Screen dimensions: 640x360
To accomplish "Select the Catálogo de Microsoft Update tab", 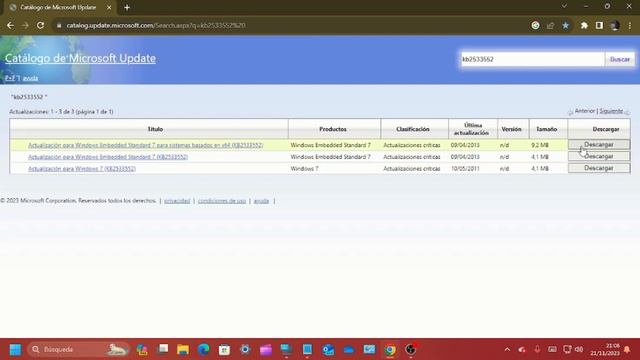I will pos(58,7).
